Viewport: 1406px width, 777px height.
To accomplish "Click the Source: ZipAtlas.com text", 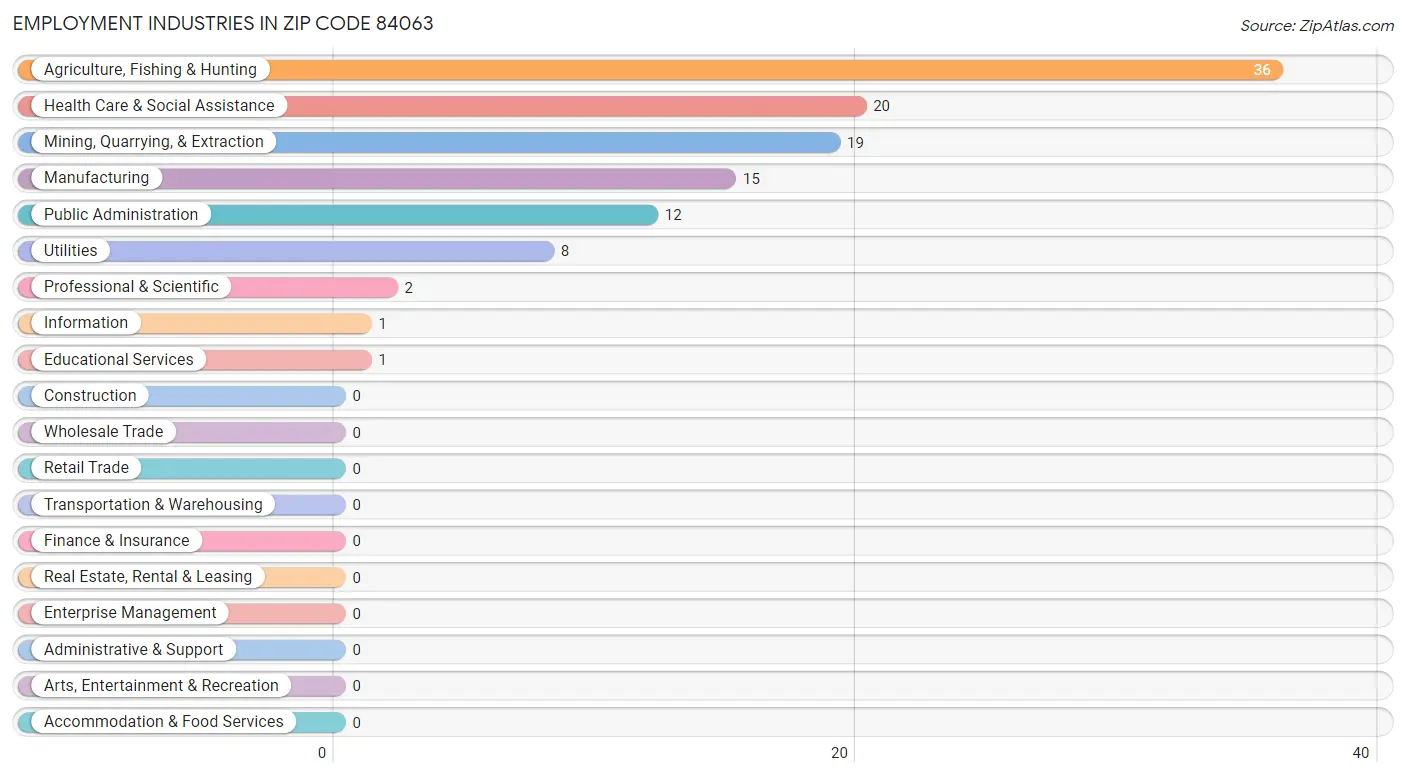I will point(1317,26).
